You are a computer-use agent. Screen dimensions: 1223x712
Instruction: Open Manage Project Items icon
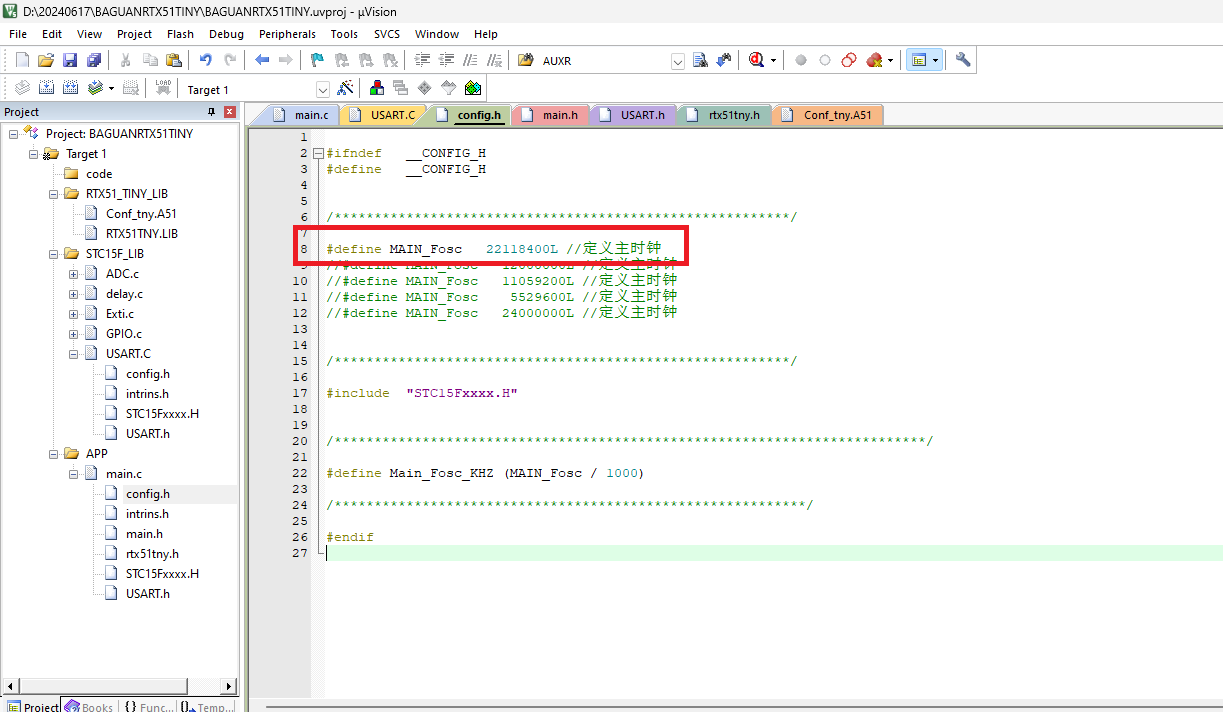tap(377, 88)
